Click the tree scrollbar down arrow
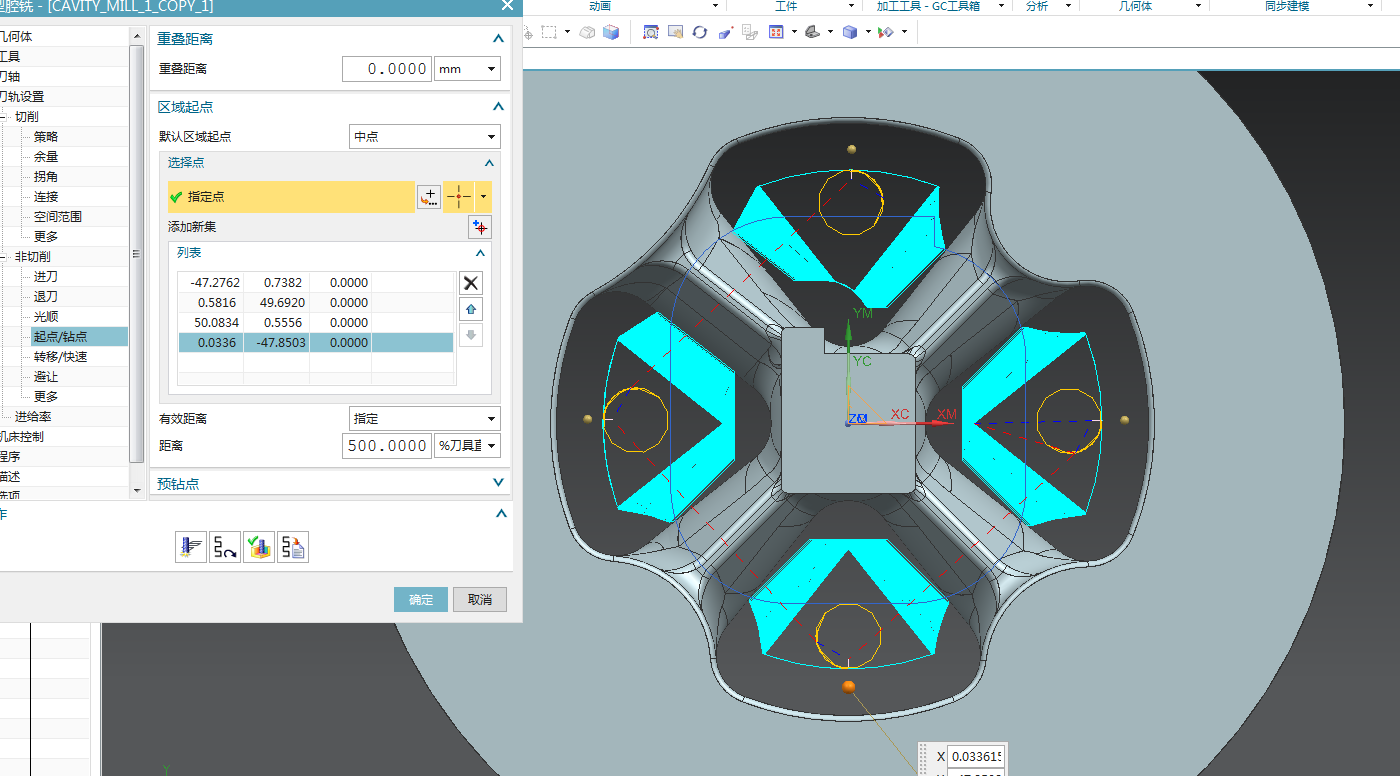Screen dimensions: 1400x776 [x=137, y=490]
